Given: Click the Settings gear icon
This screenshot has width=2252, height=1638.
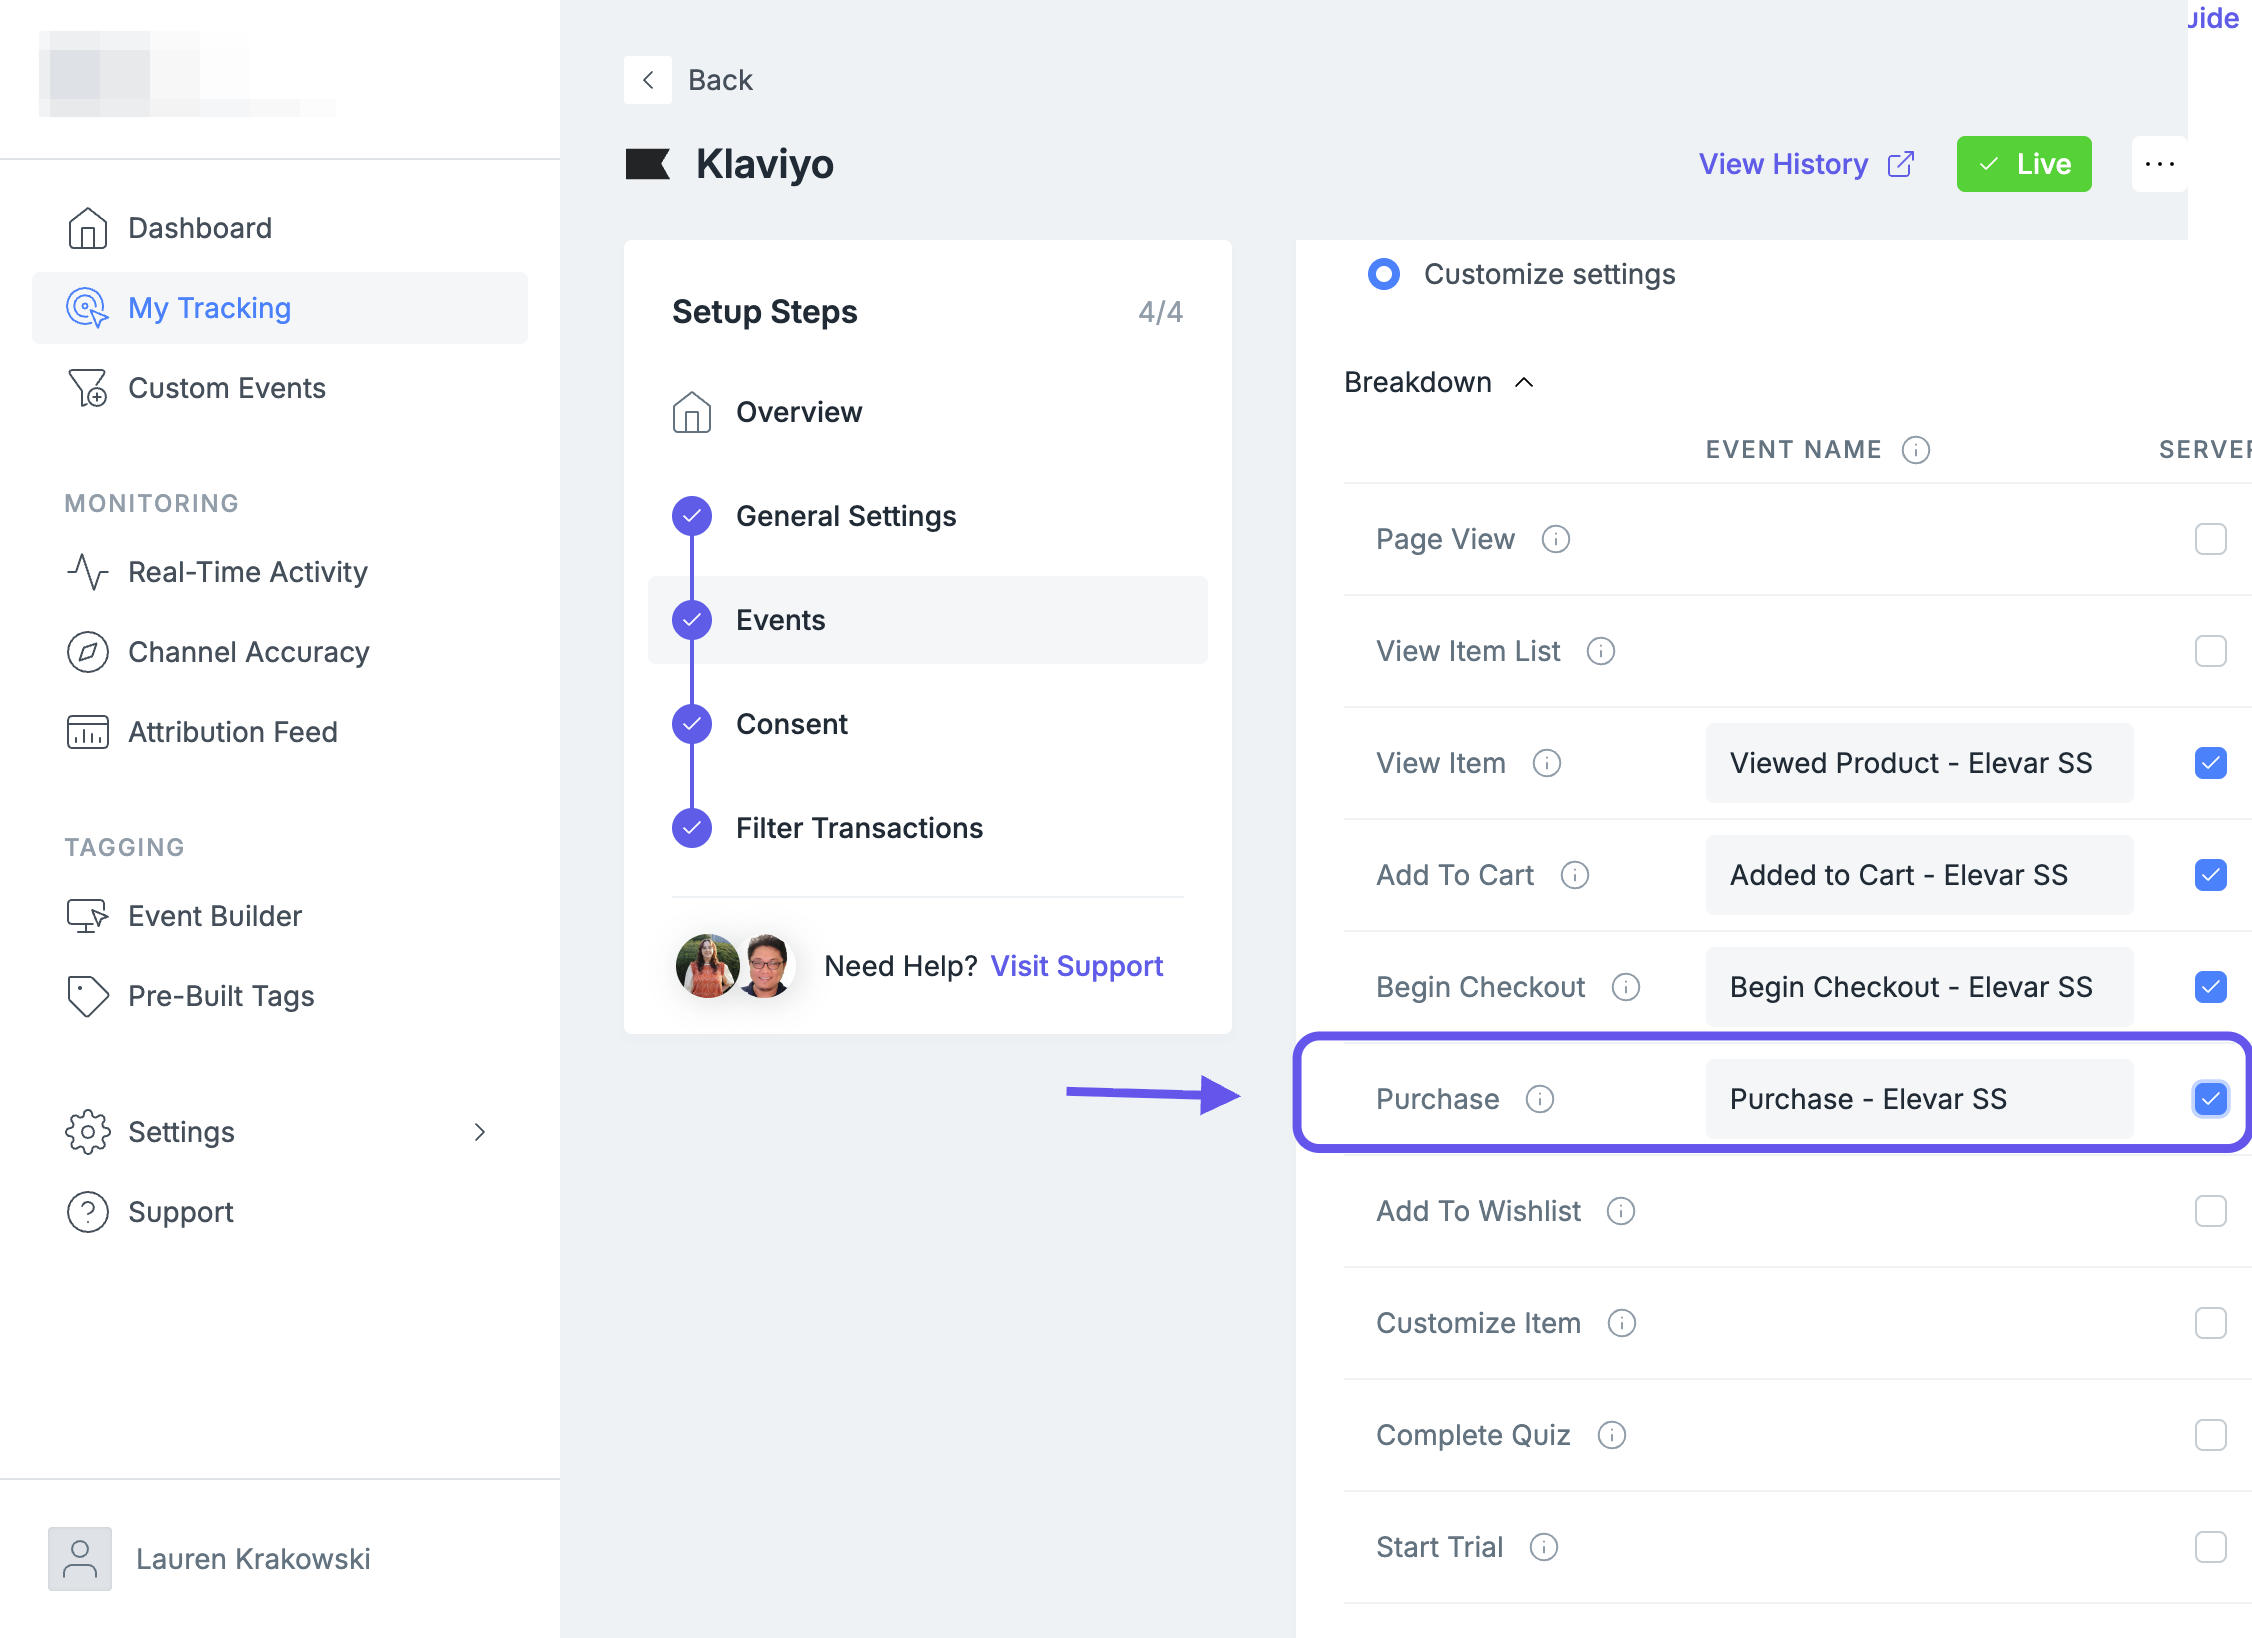Looking at the screenshot, I should (x=88, y=1132).
